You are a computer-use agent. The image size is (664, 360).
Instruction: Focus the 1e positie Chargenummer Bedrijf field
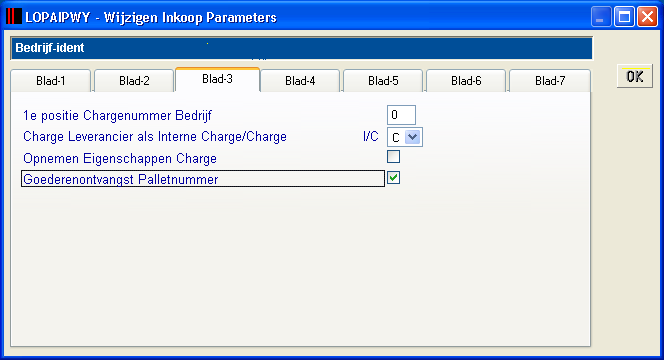401,115
